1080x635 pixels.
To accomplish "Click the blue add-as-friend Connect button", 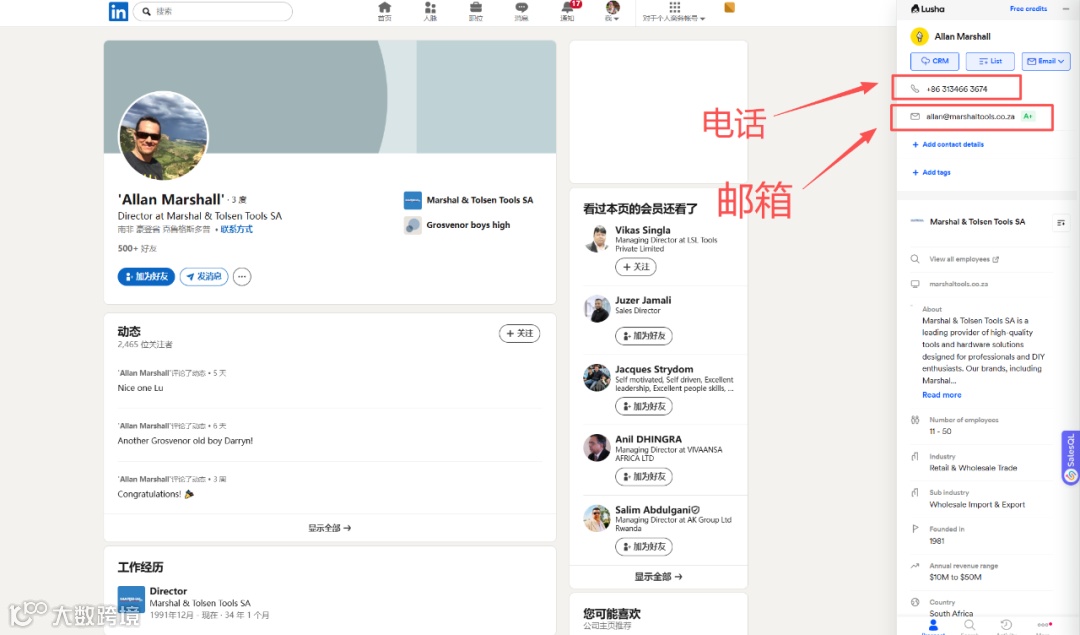I will (146, 277).
